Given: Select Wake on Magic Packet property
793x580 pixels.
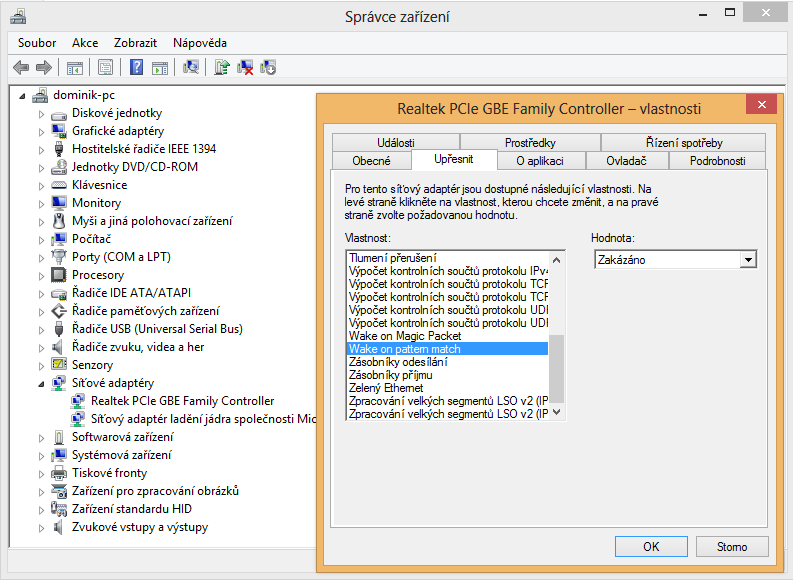Looking at the screenshot, I should coord(391,336).
